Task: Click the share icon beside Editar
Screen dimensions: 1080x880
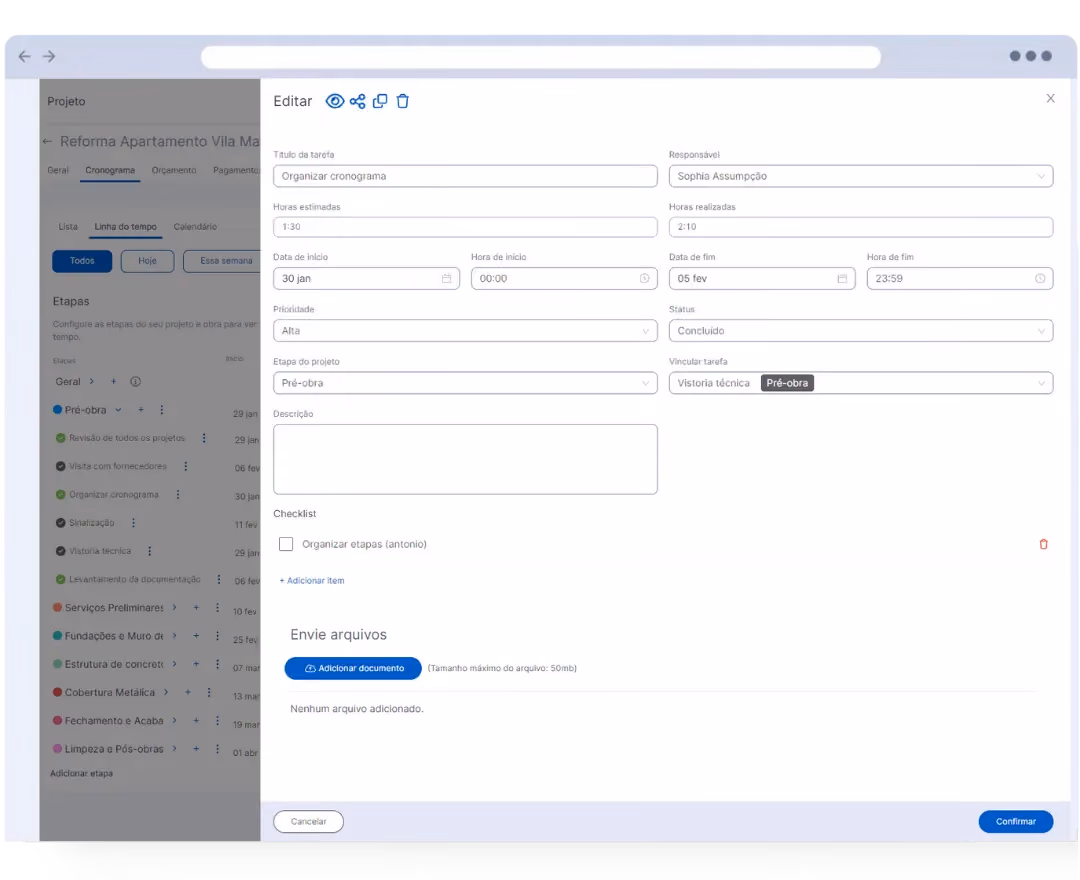Action: (x=357, y=101)
